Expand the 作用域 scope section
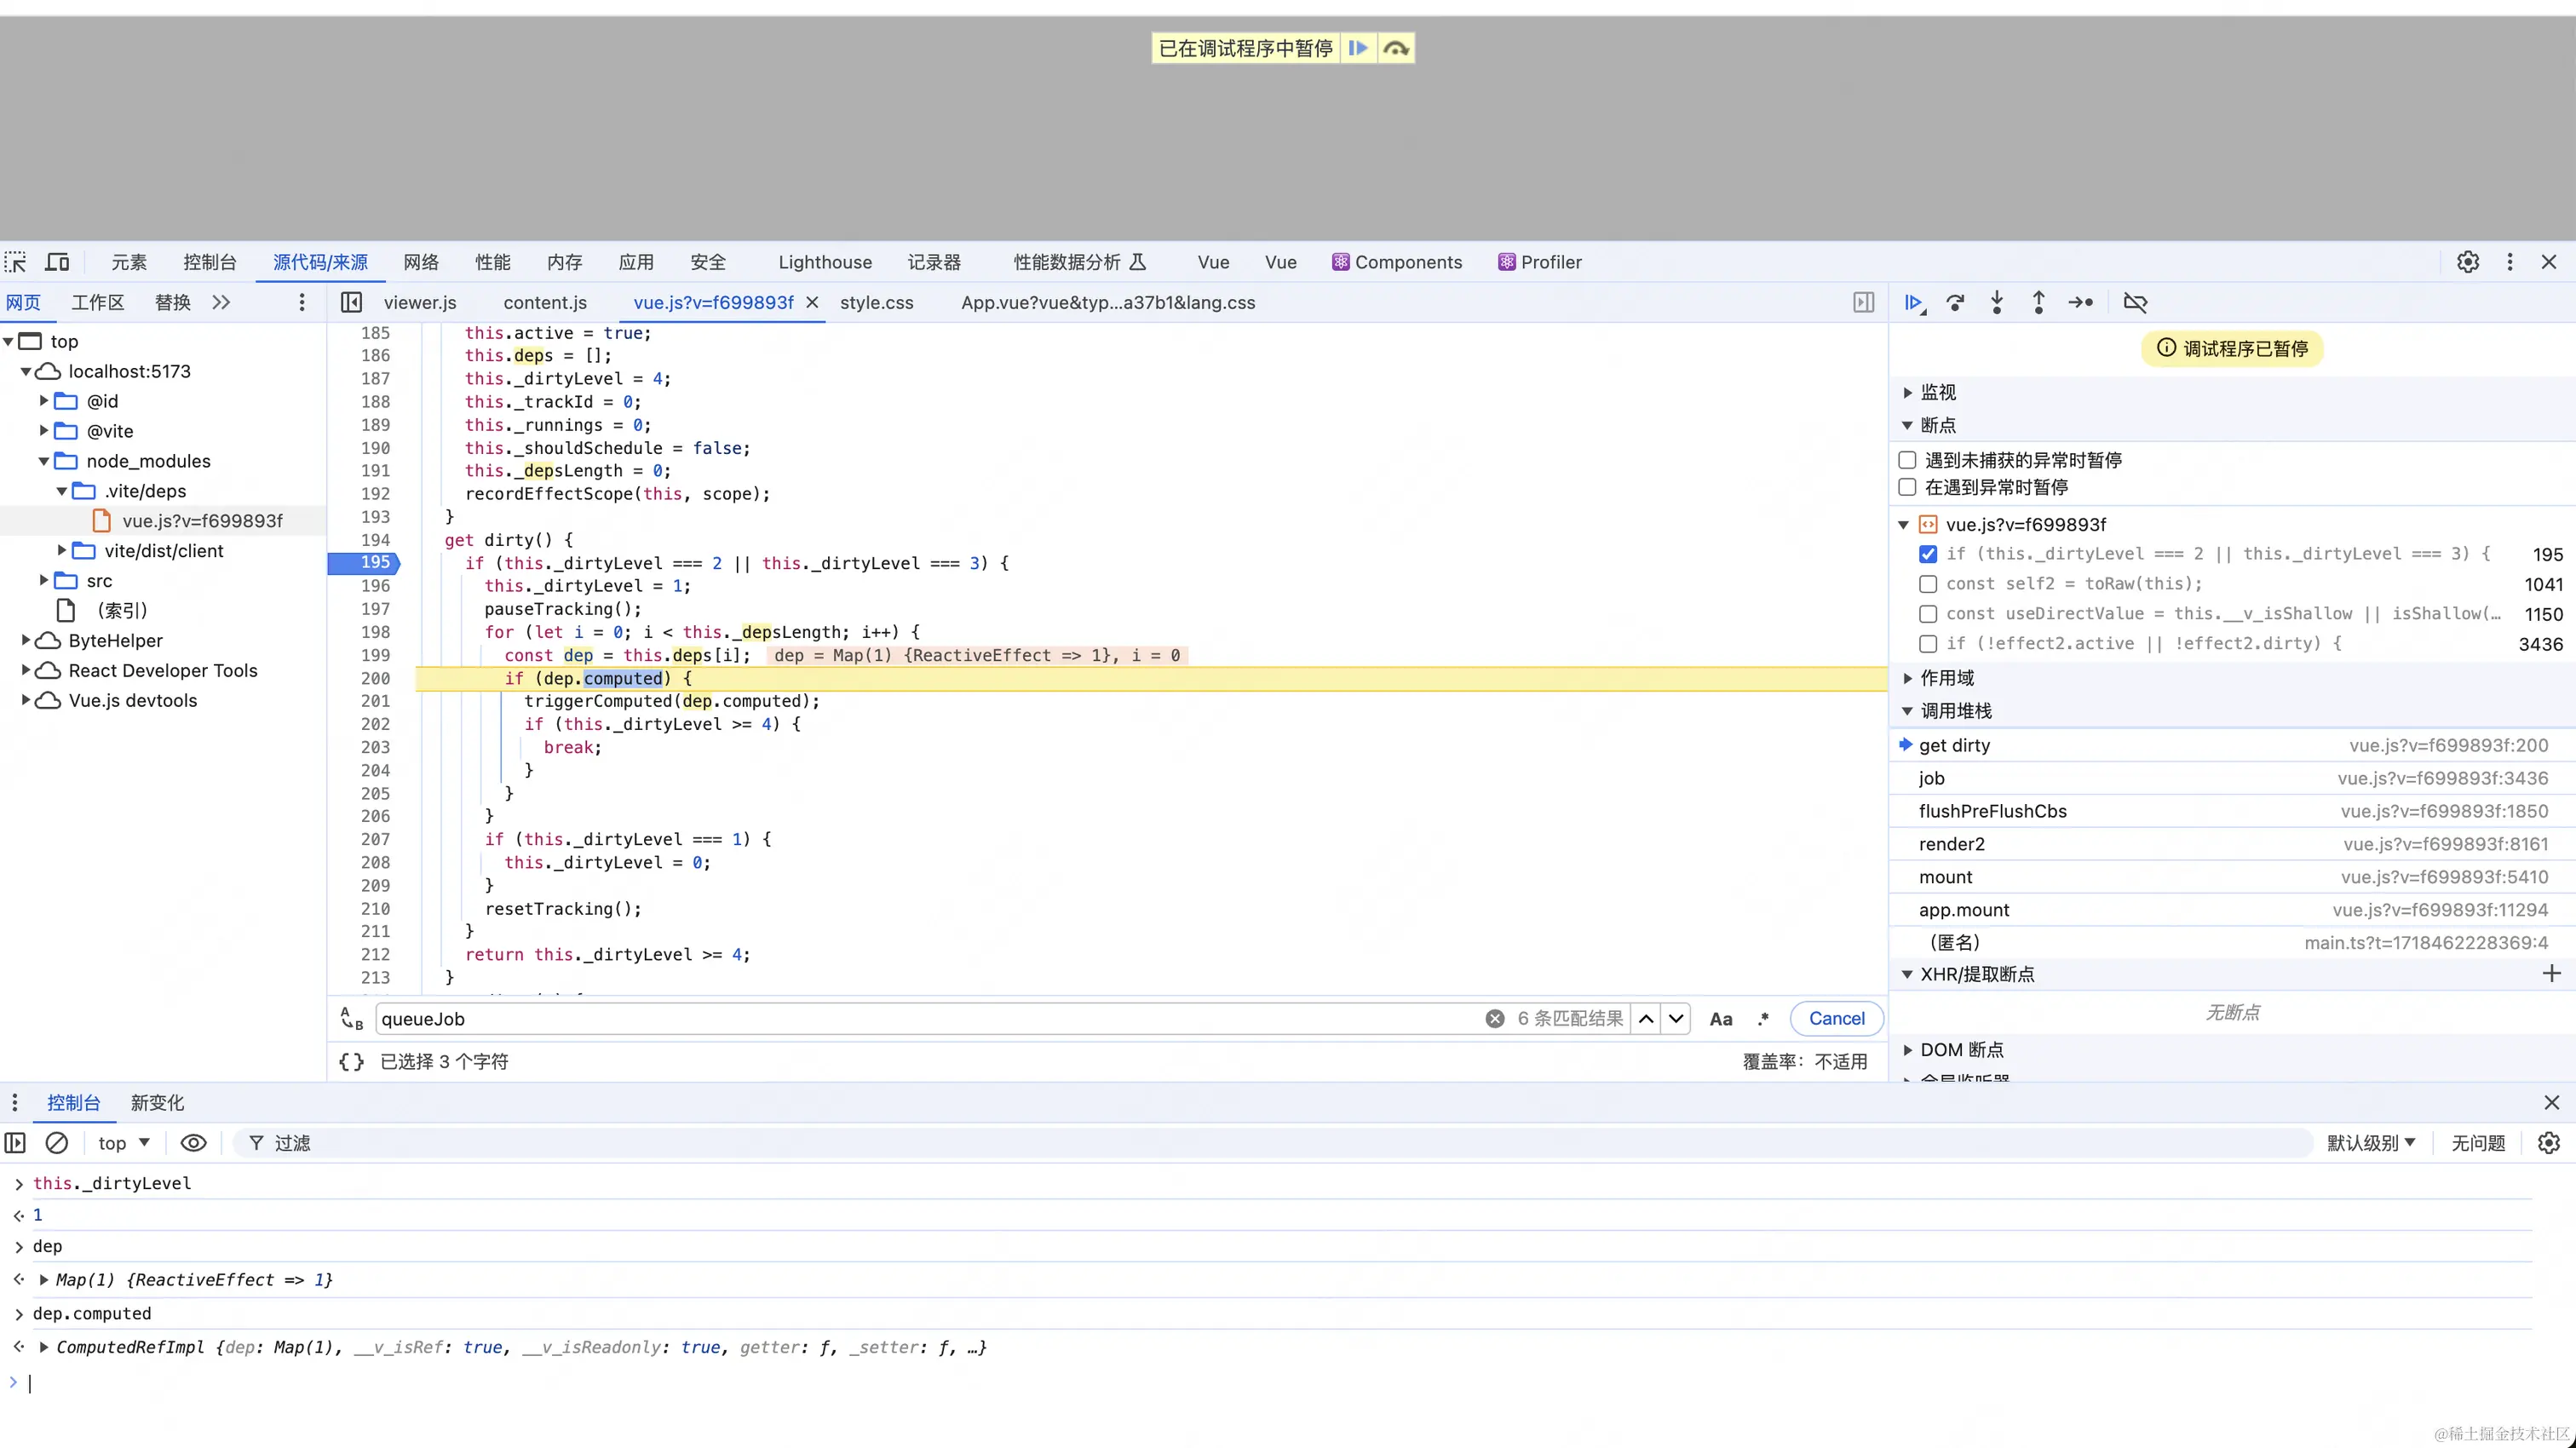This screenshot has height=1448, width=2576. coord(1946,678)
